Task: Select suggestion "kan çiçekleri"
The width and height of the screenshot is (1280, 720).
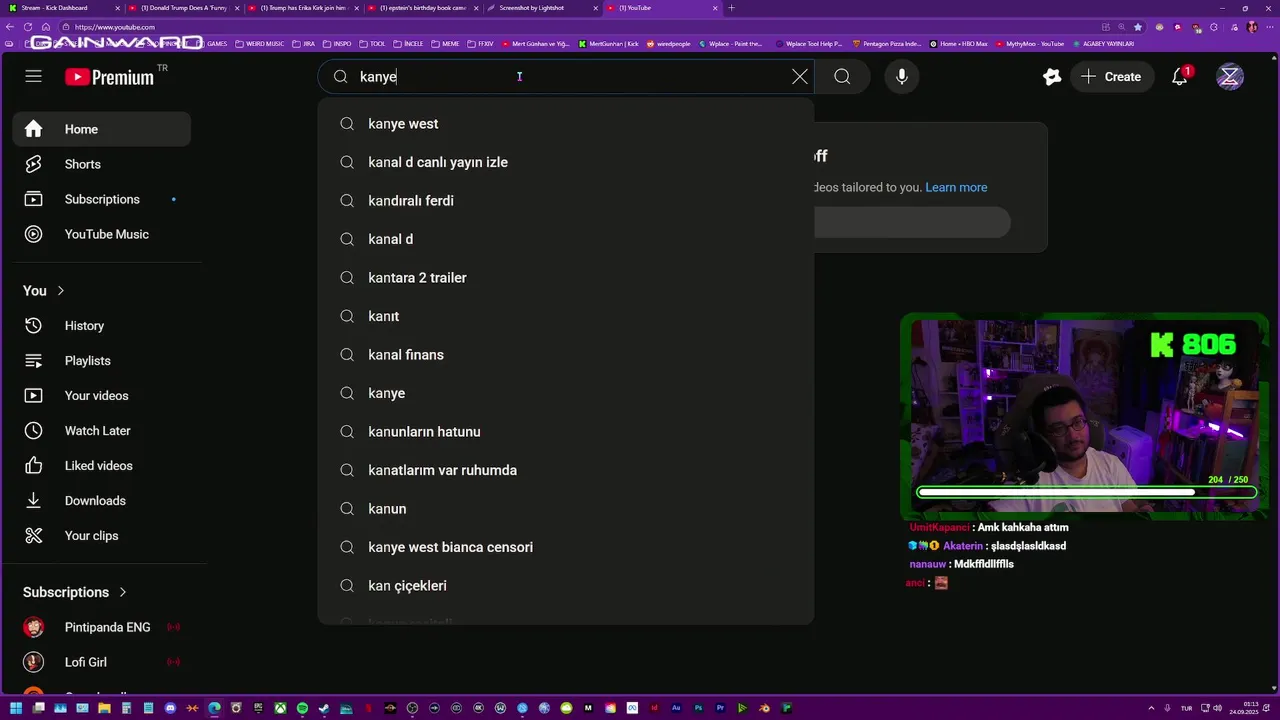Action: [x=566, y=586]
